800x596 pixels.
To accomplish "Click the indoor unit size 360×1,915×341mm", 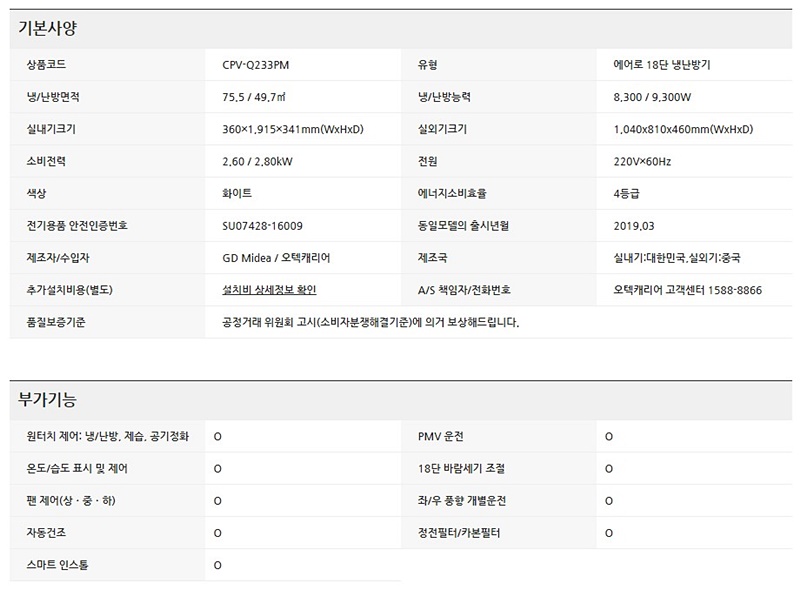I will tap(292, 129).
